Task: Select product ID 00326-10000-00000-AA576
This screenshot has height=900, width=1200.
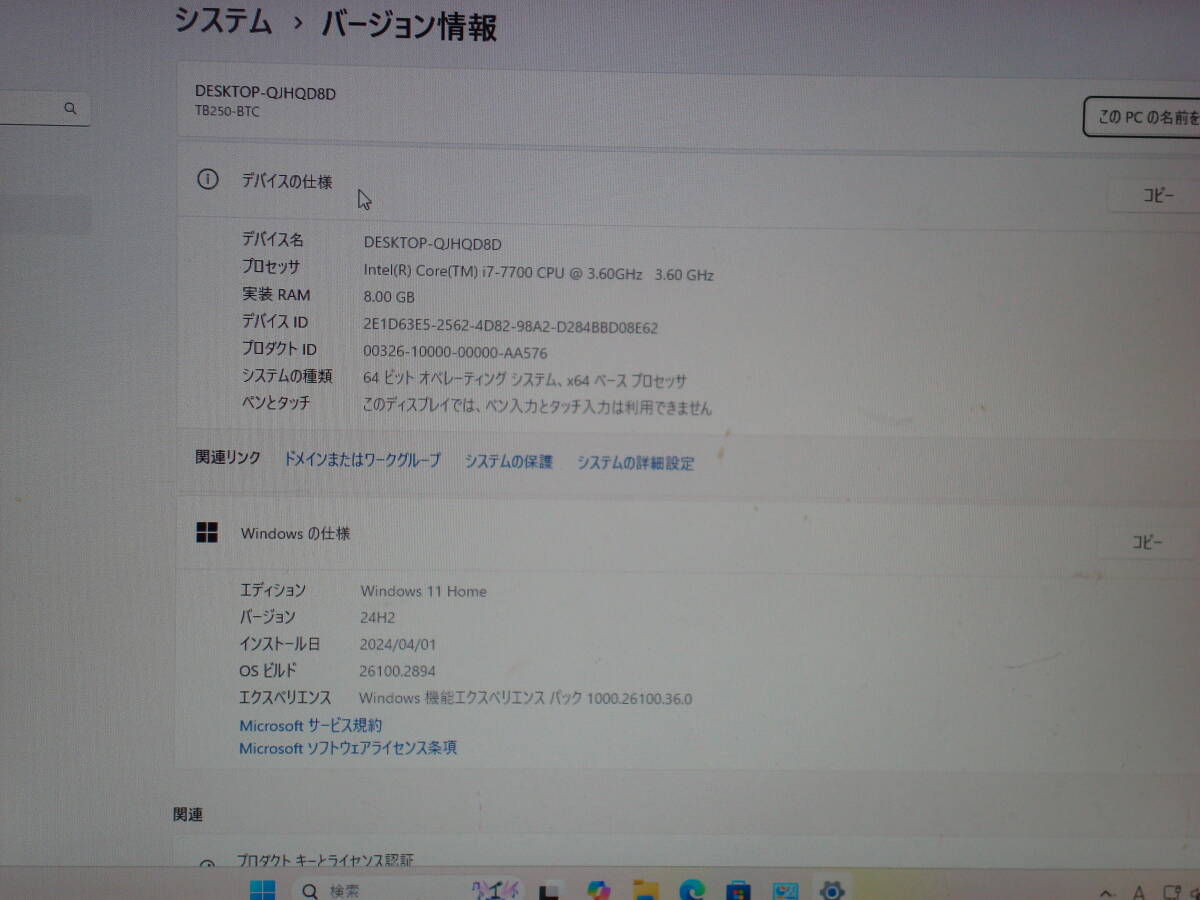Action: (455, 352)
